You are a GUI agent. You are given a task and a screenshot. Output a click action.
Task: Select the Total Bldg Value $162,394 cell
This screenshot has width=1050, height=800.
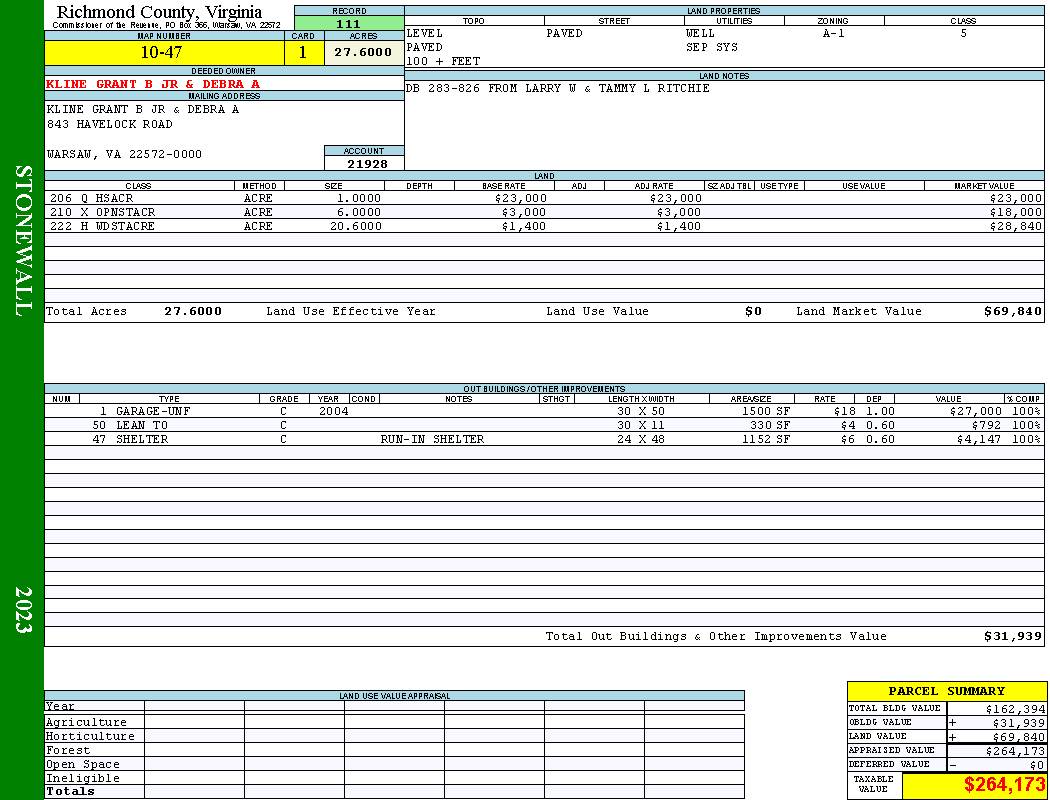tap(996, 708)
